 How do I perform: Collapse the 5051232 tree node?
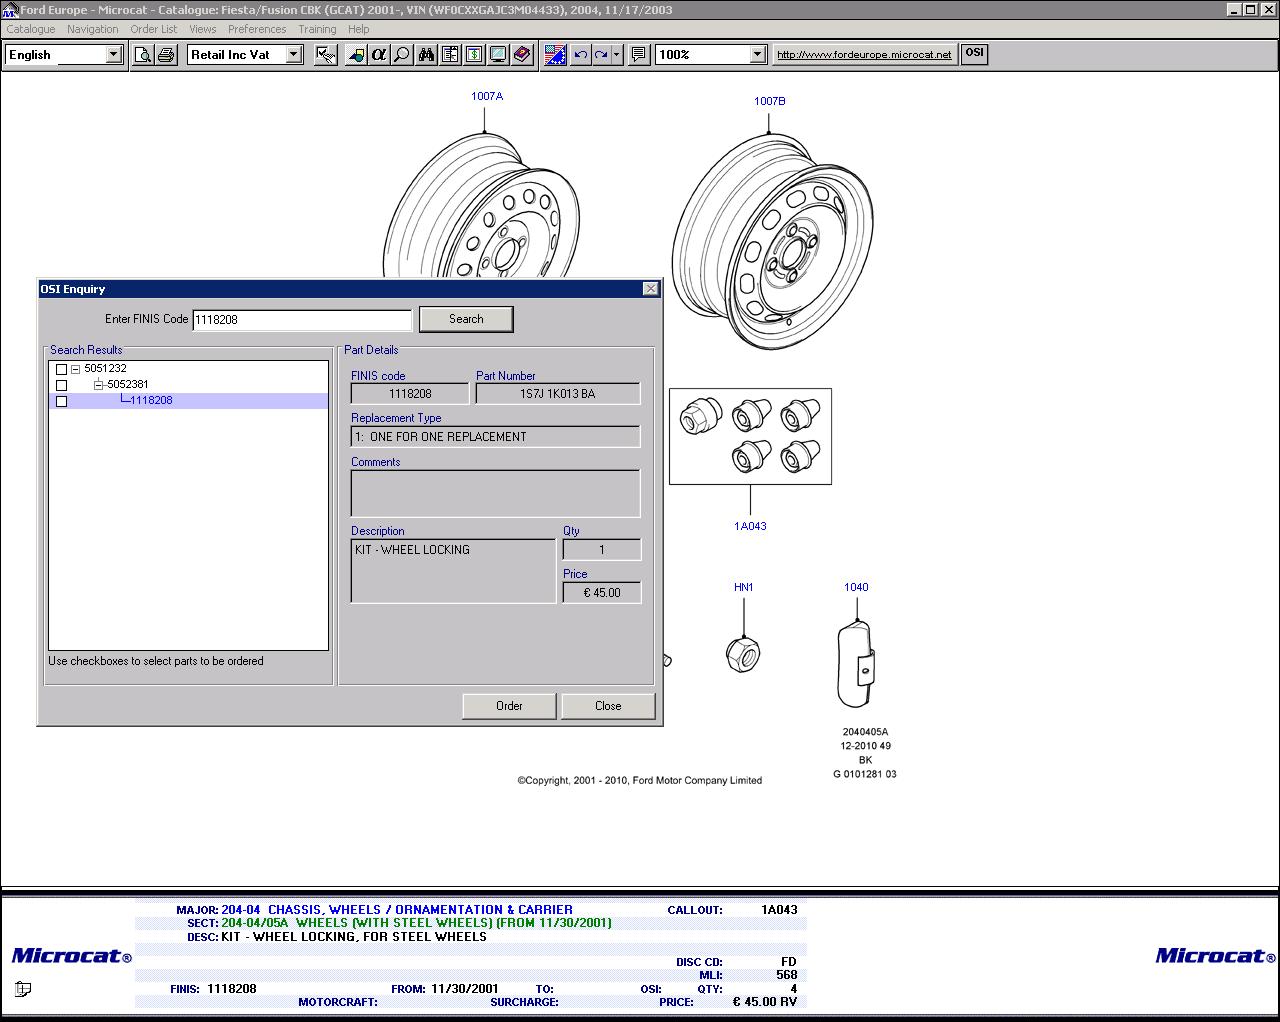pyautogui.click(x=76, y=369)
